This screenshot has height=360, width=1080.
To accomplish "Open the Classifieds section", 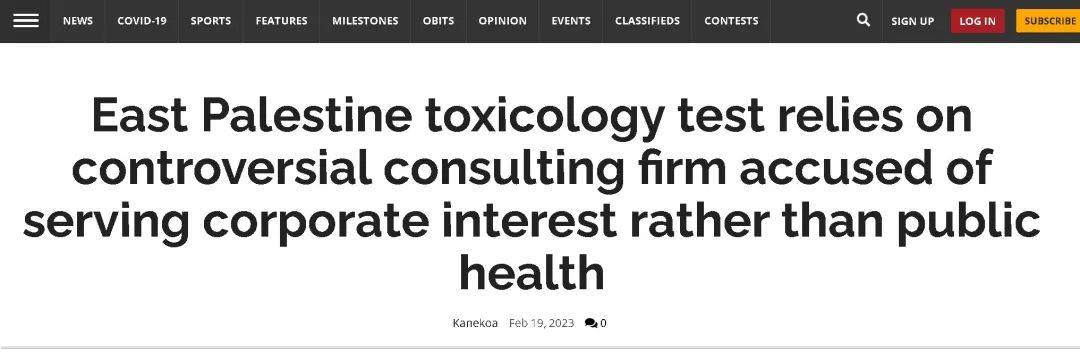I will pos(648,21).
